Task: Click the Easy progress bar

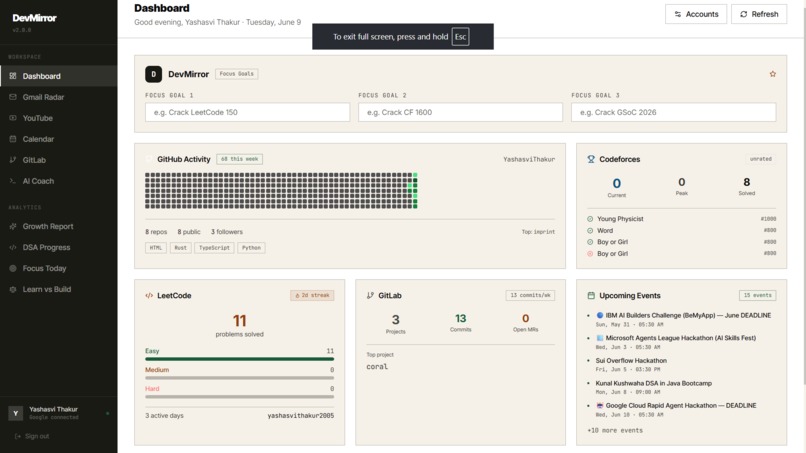Action: pos(240,359)
